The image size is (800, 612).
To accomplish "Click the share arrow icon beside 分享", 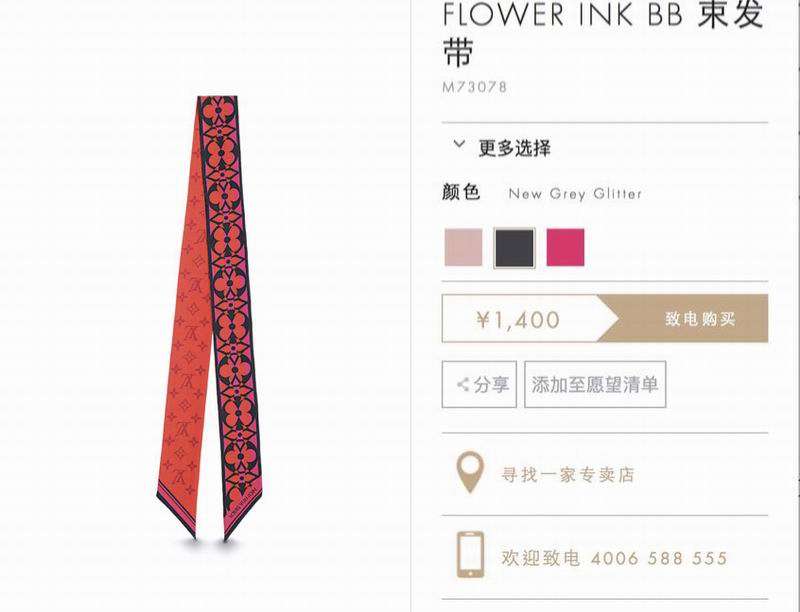I will coord(463,385).
